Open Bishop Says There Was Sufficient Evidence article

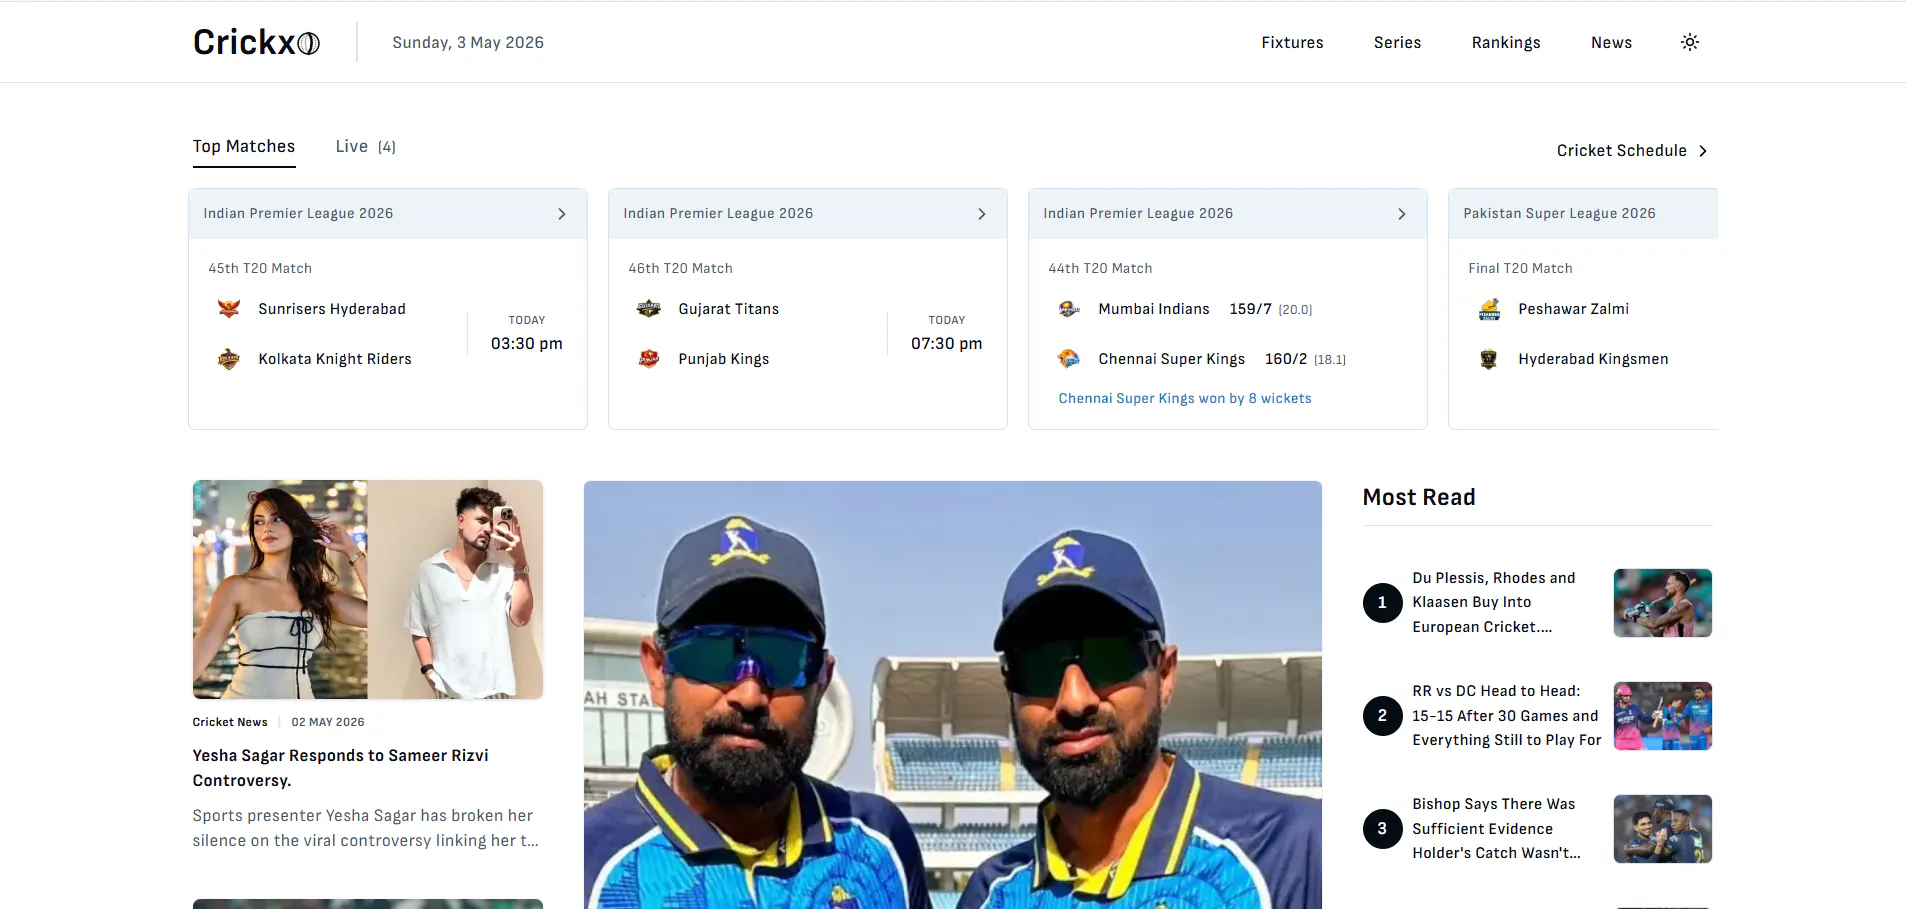pos(1496,829)
